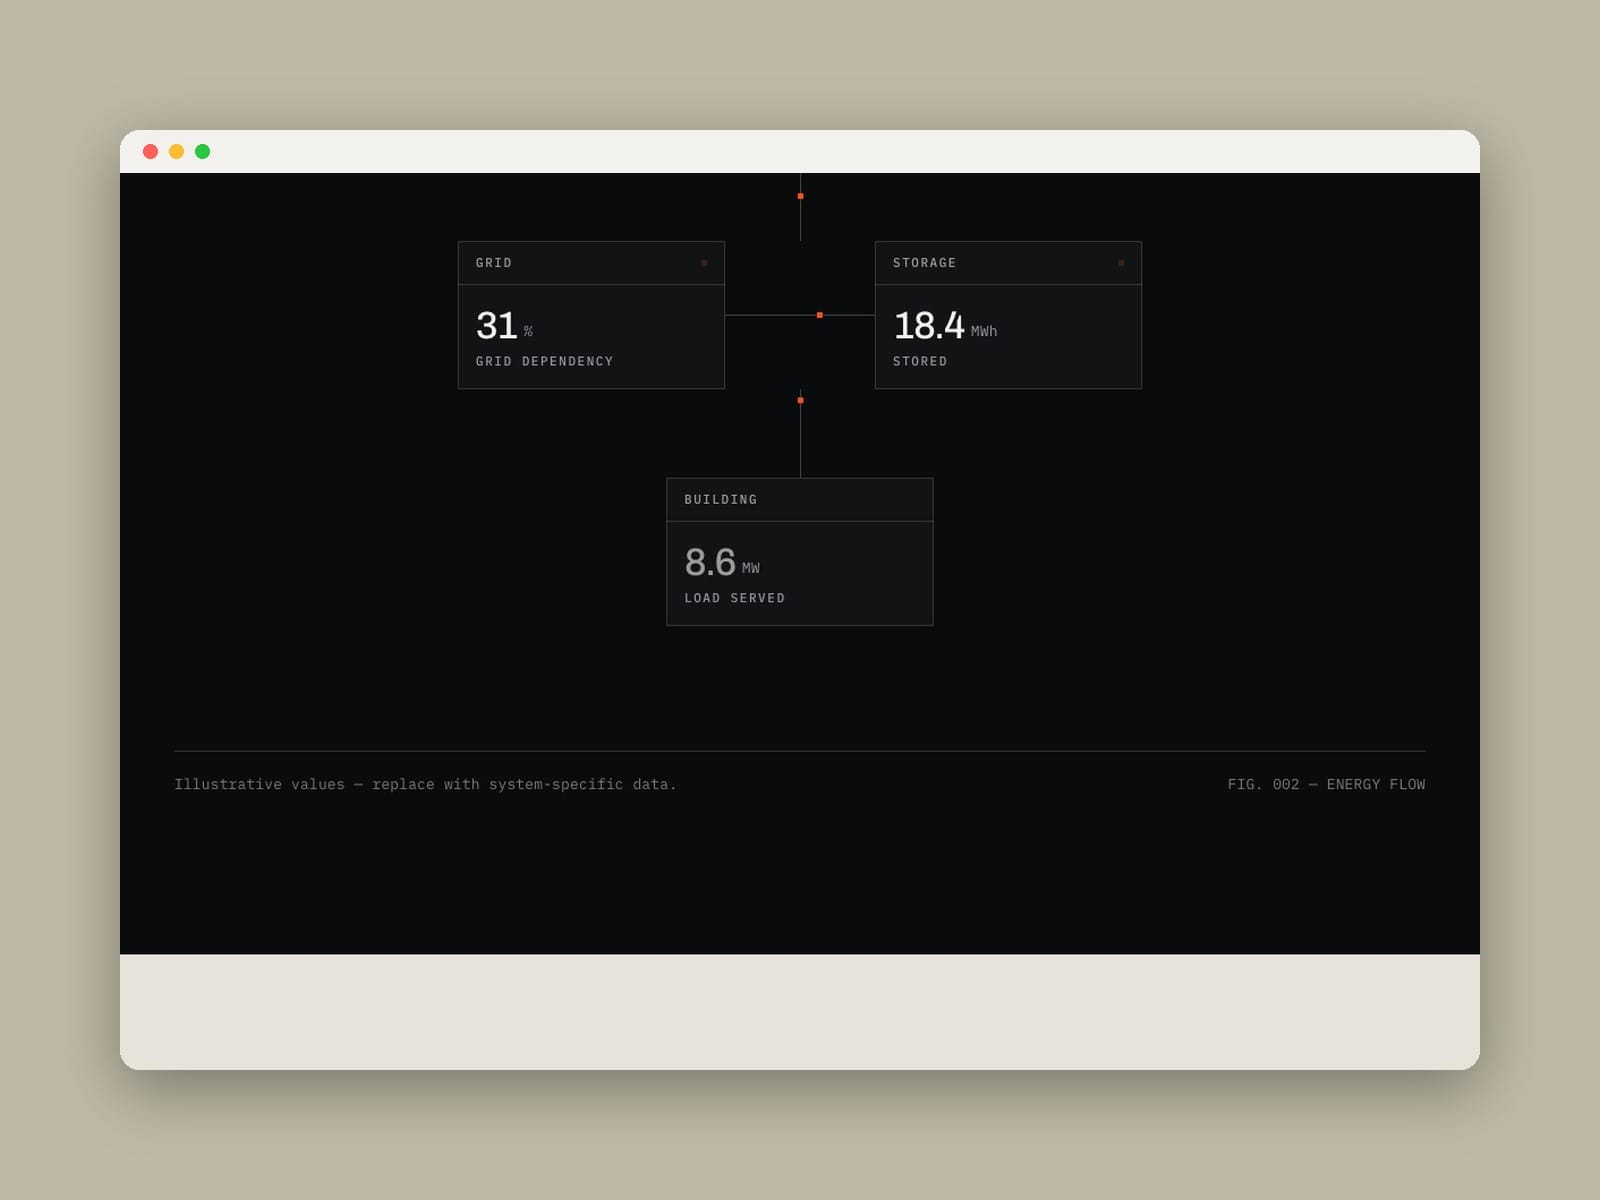Image resolution: width=1600 pixels, height=1200 pixels.
Task: Click the 'FIG. 002 — ENERGY FLOW' caption
Action: 1326,785
